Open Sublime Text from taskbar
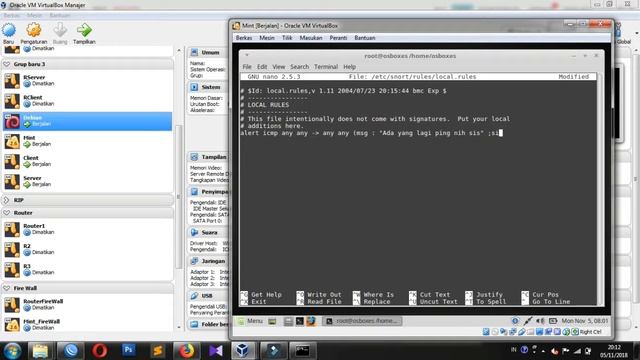640x360 pixels. tap(158, 351)
